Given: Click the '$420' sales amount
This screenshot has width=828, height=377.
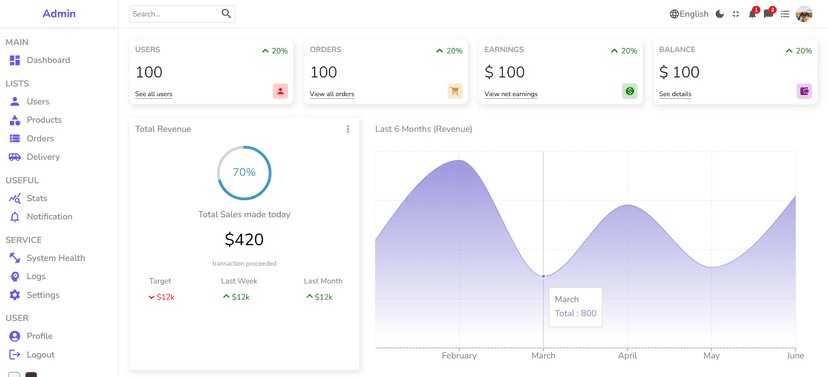Looking at the screenshot, I should (x=244, y=240).
